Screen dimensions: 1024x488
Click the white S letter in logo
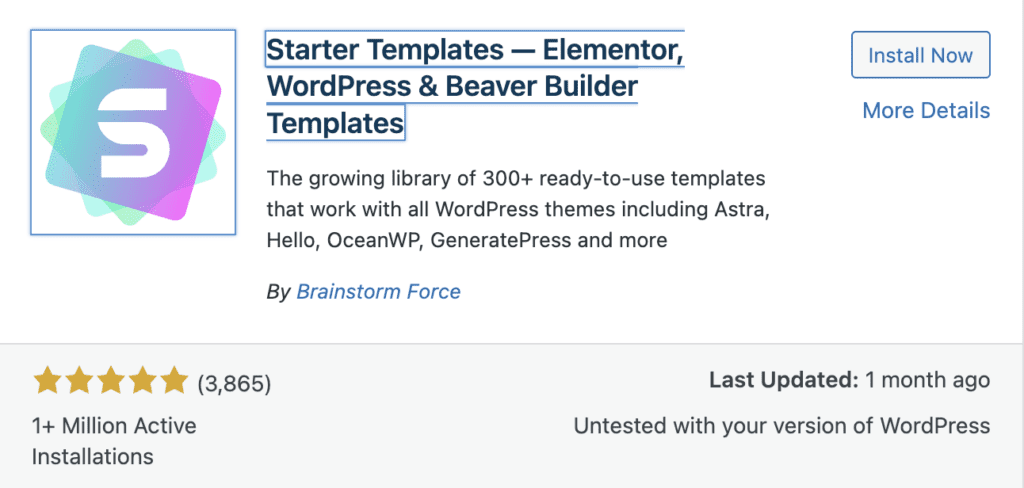tap(133, 133)
